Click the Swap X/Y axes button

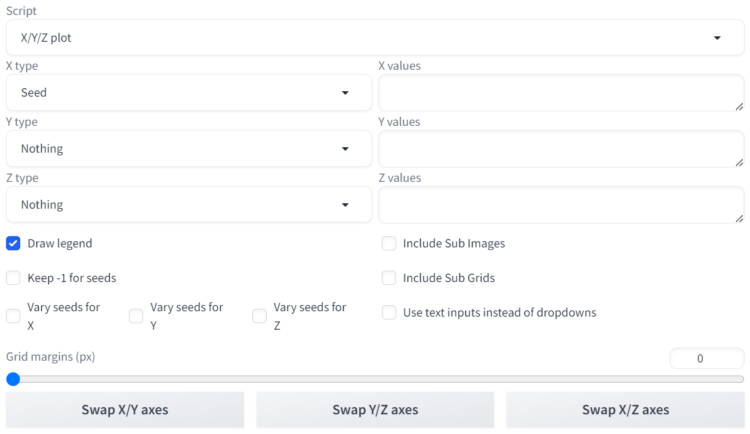125,410
